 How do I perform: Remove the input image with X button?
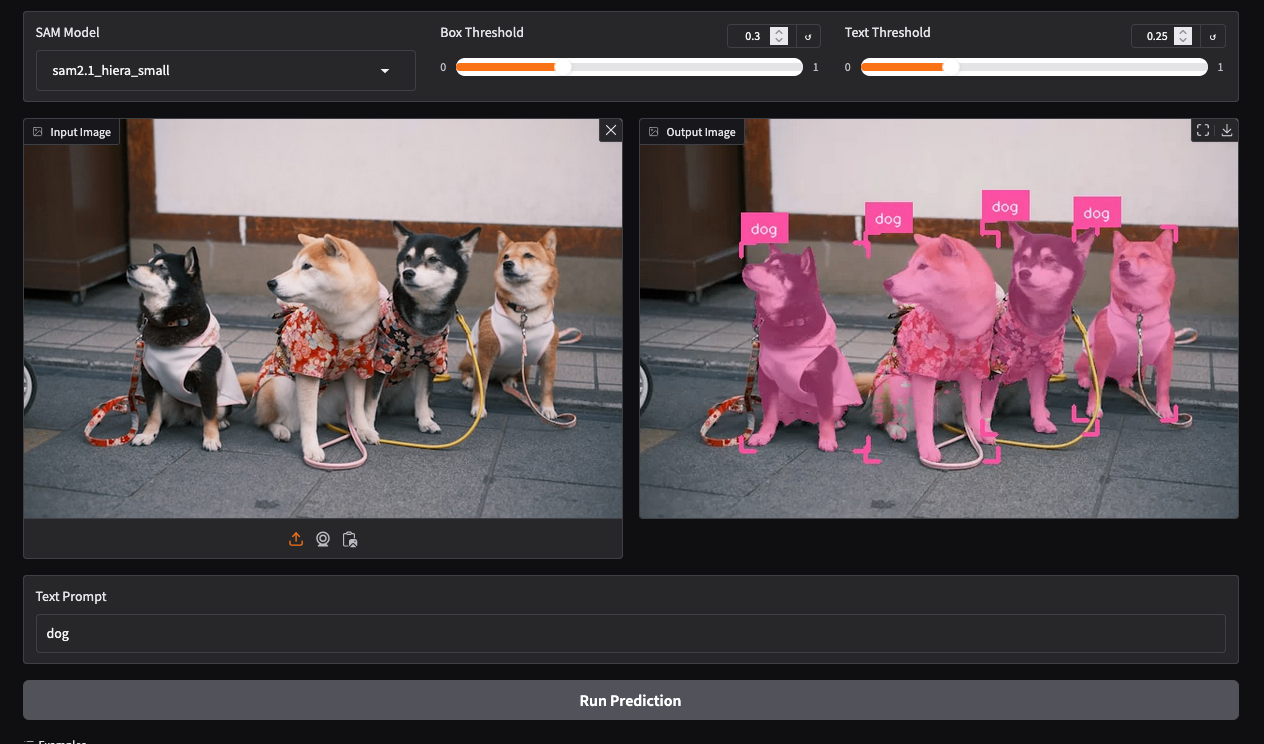point(610,131)
